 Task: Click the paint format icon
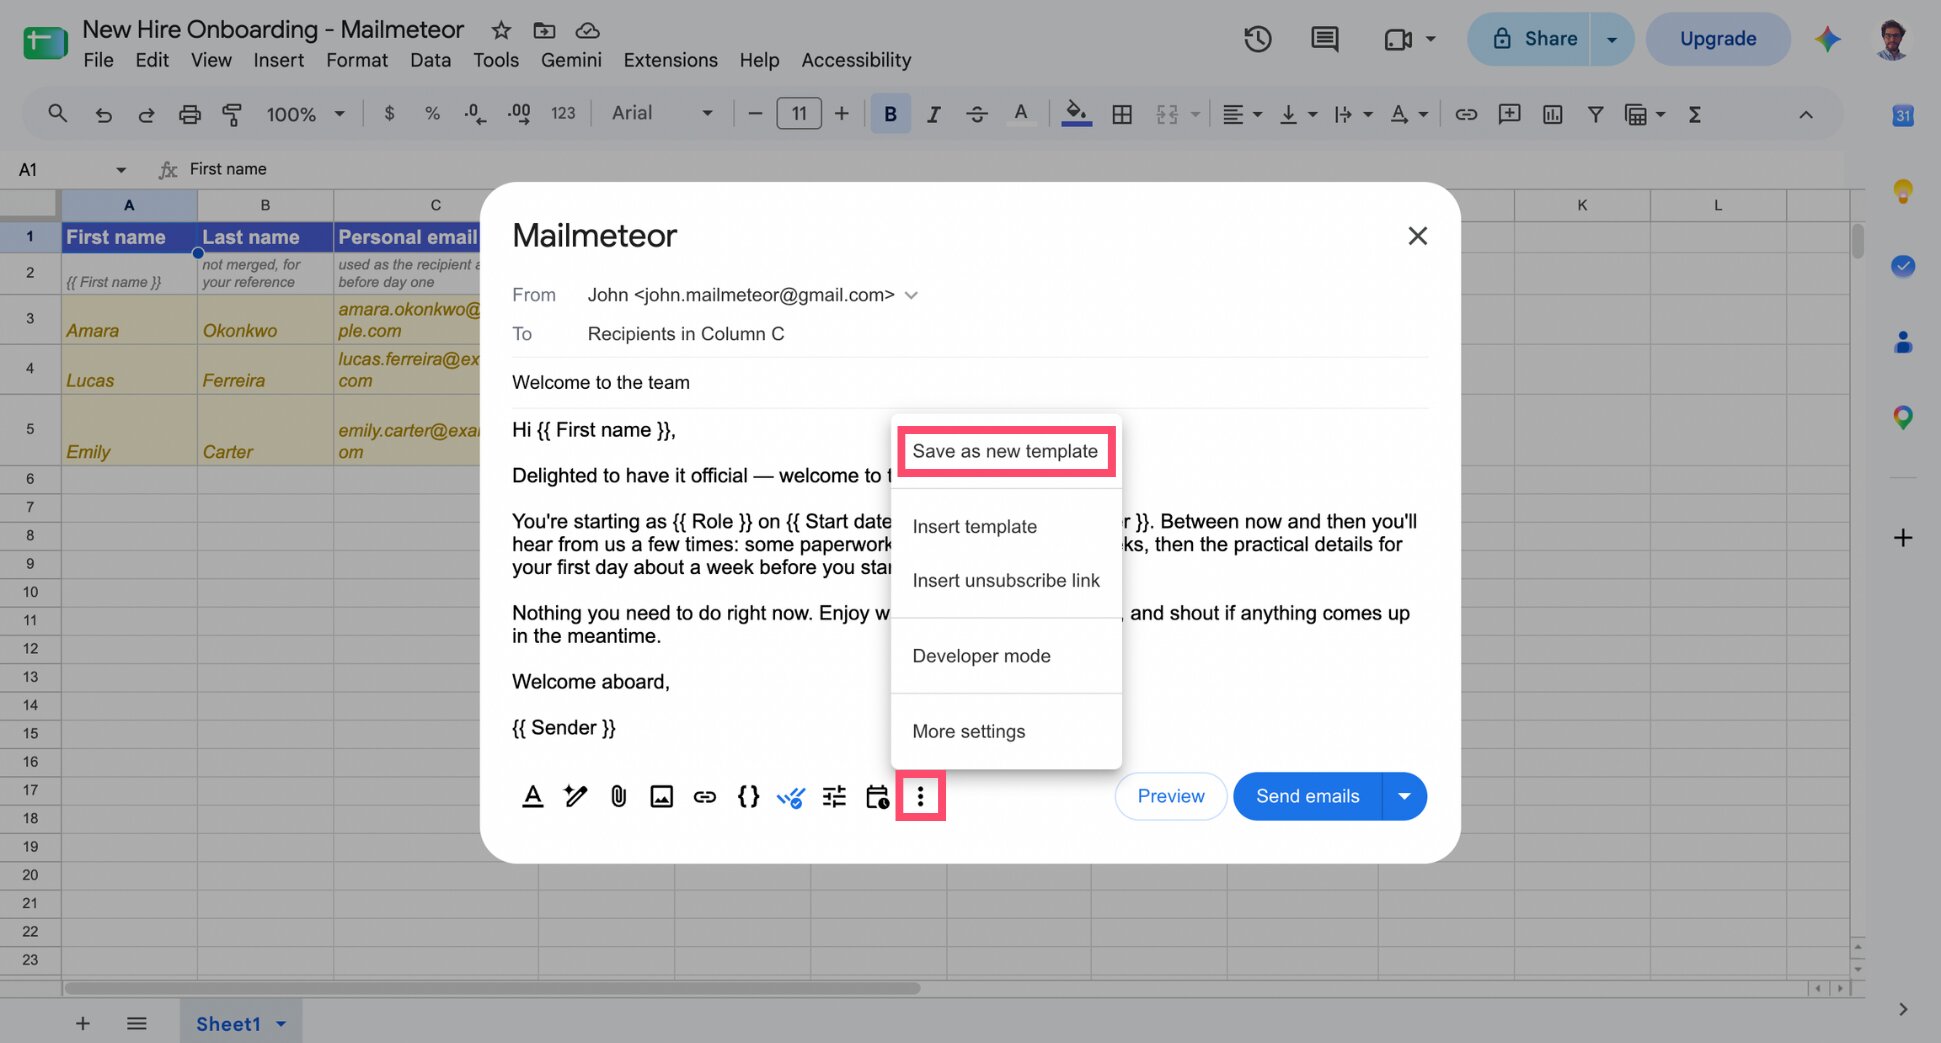232,114
